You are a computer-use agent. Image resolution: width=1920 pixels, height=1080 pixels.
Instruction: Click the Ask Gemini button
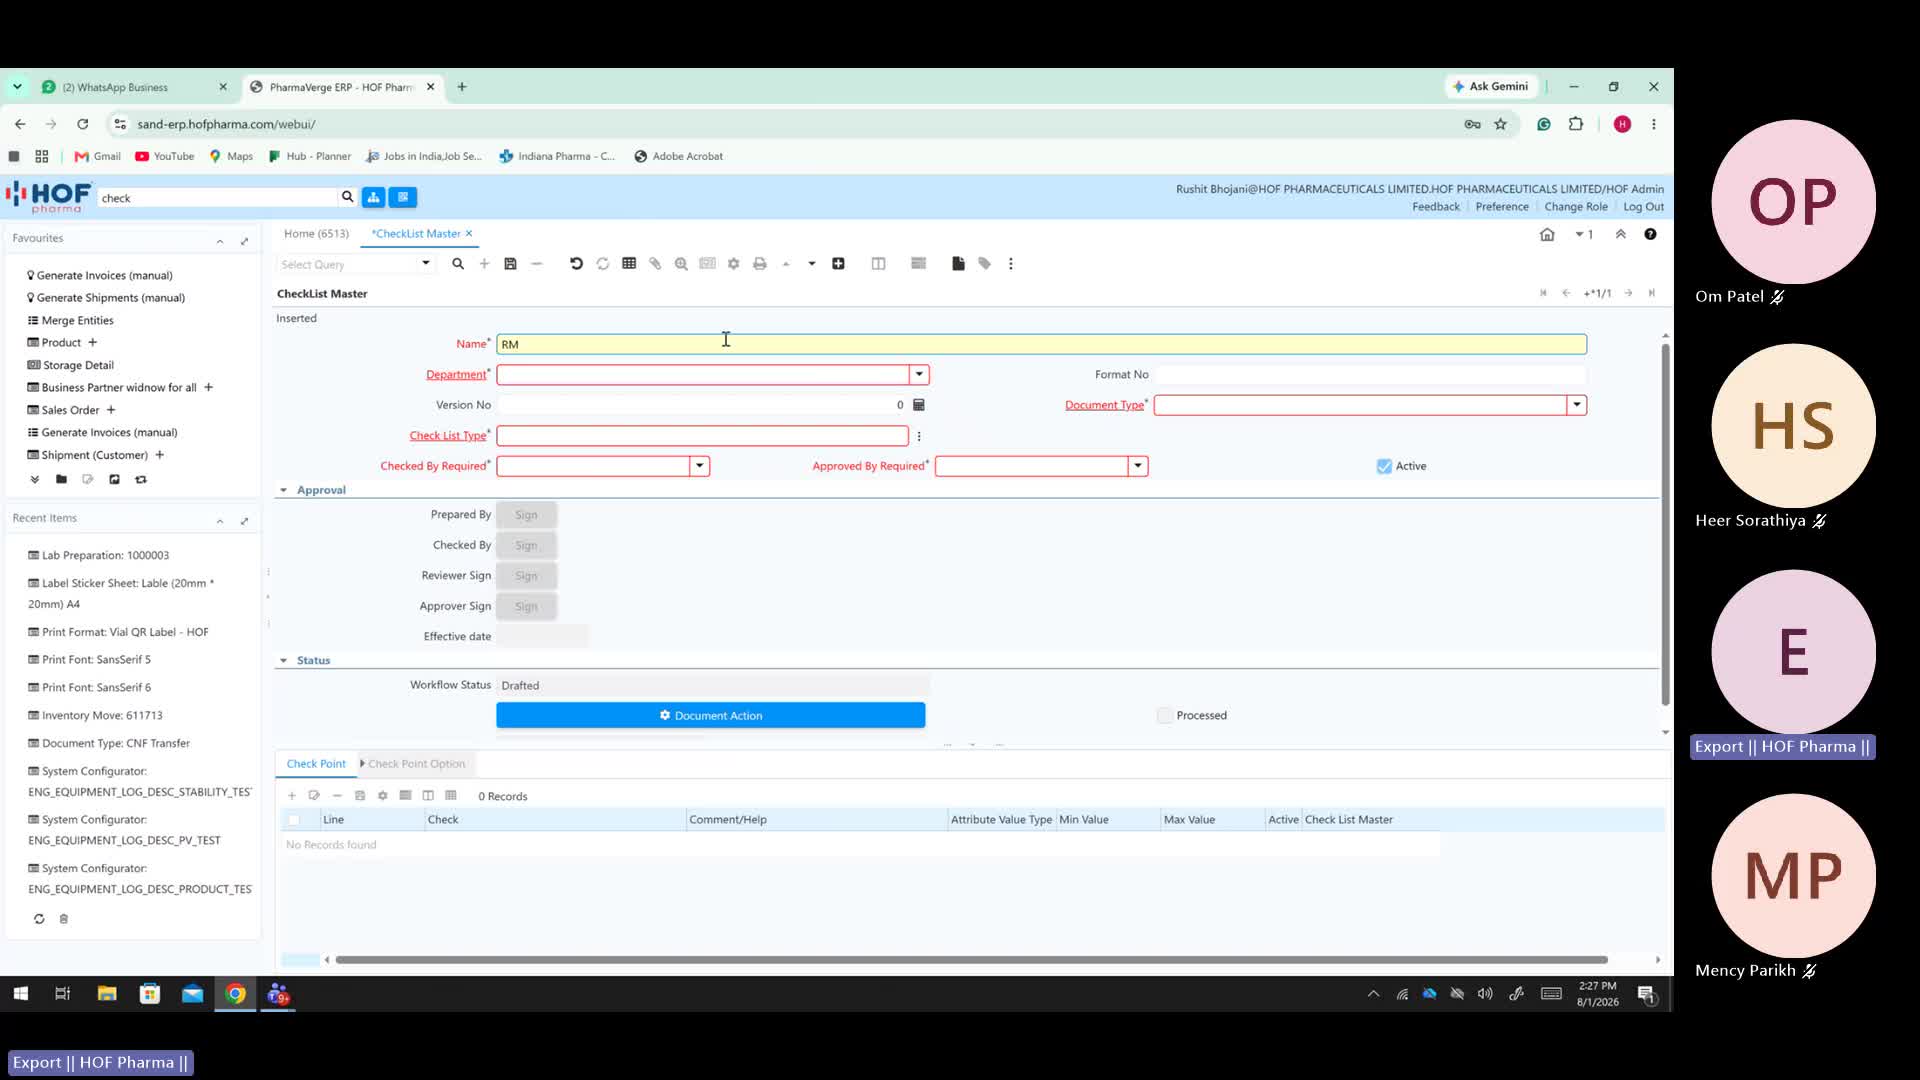click(1491, 87)
